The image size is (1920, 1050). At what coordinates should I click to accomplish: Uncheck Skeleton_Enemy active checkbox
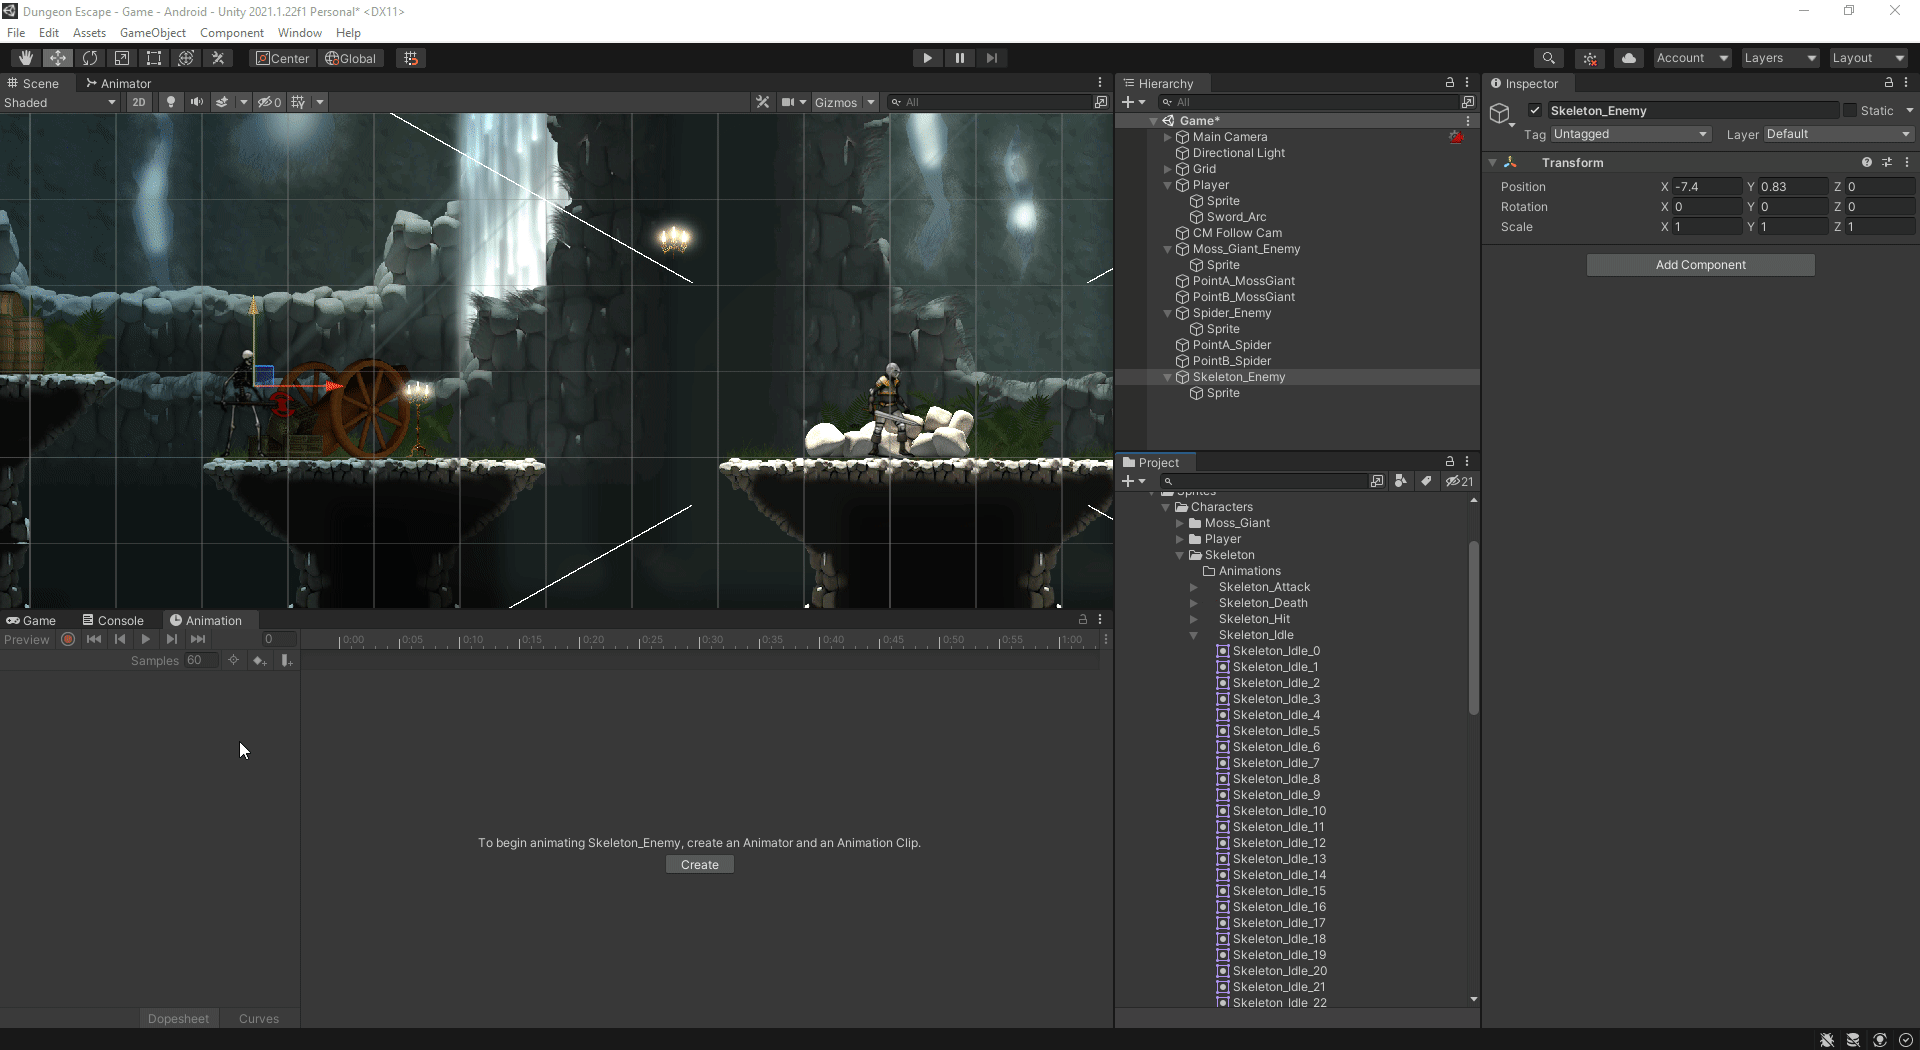1535,111
